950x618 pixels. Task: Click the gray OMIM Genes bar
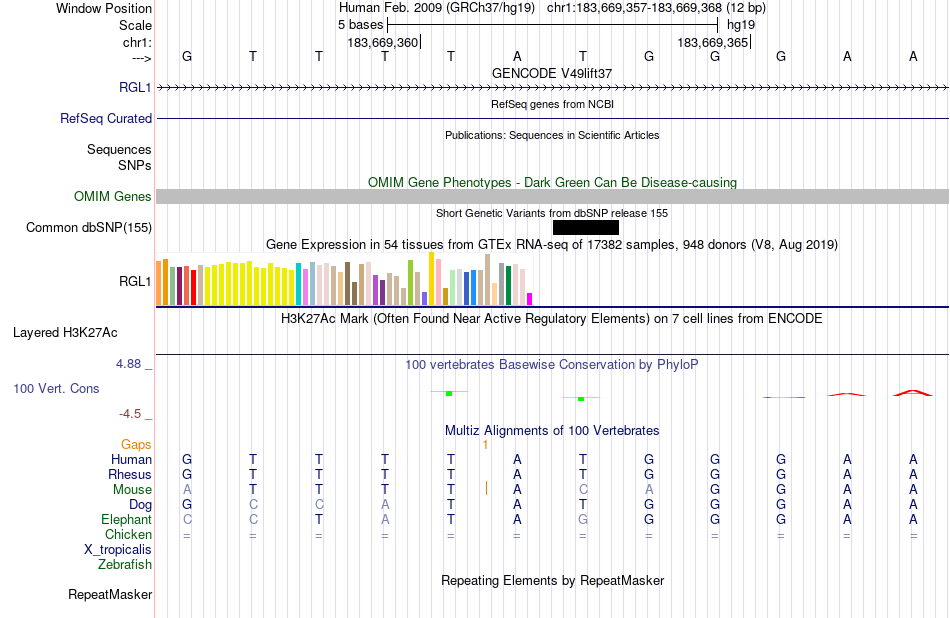click(x=553, y=196)
